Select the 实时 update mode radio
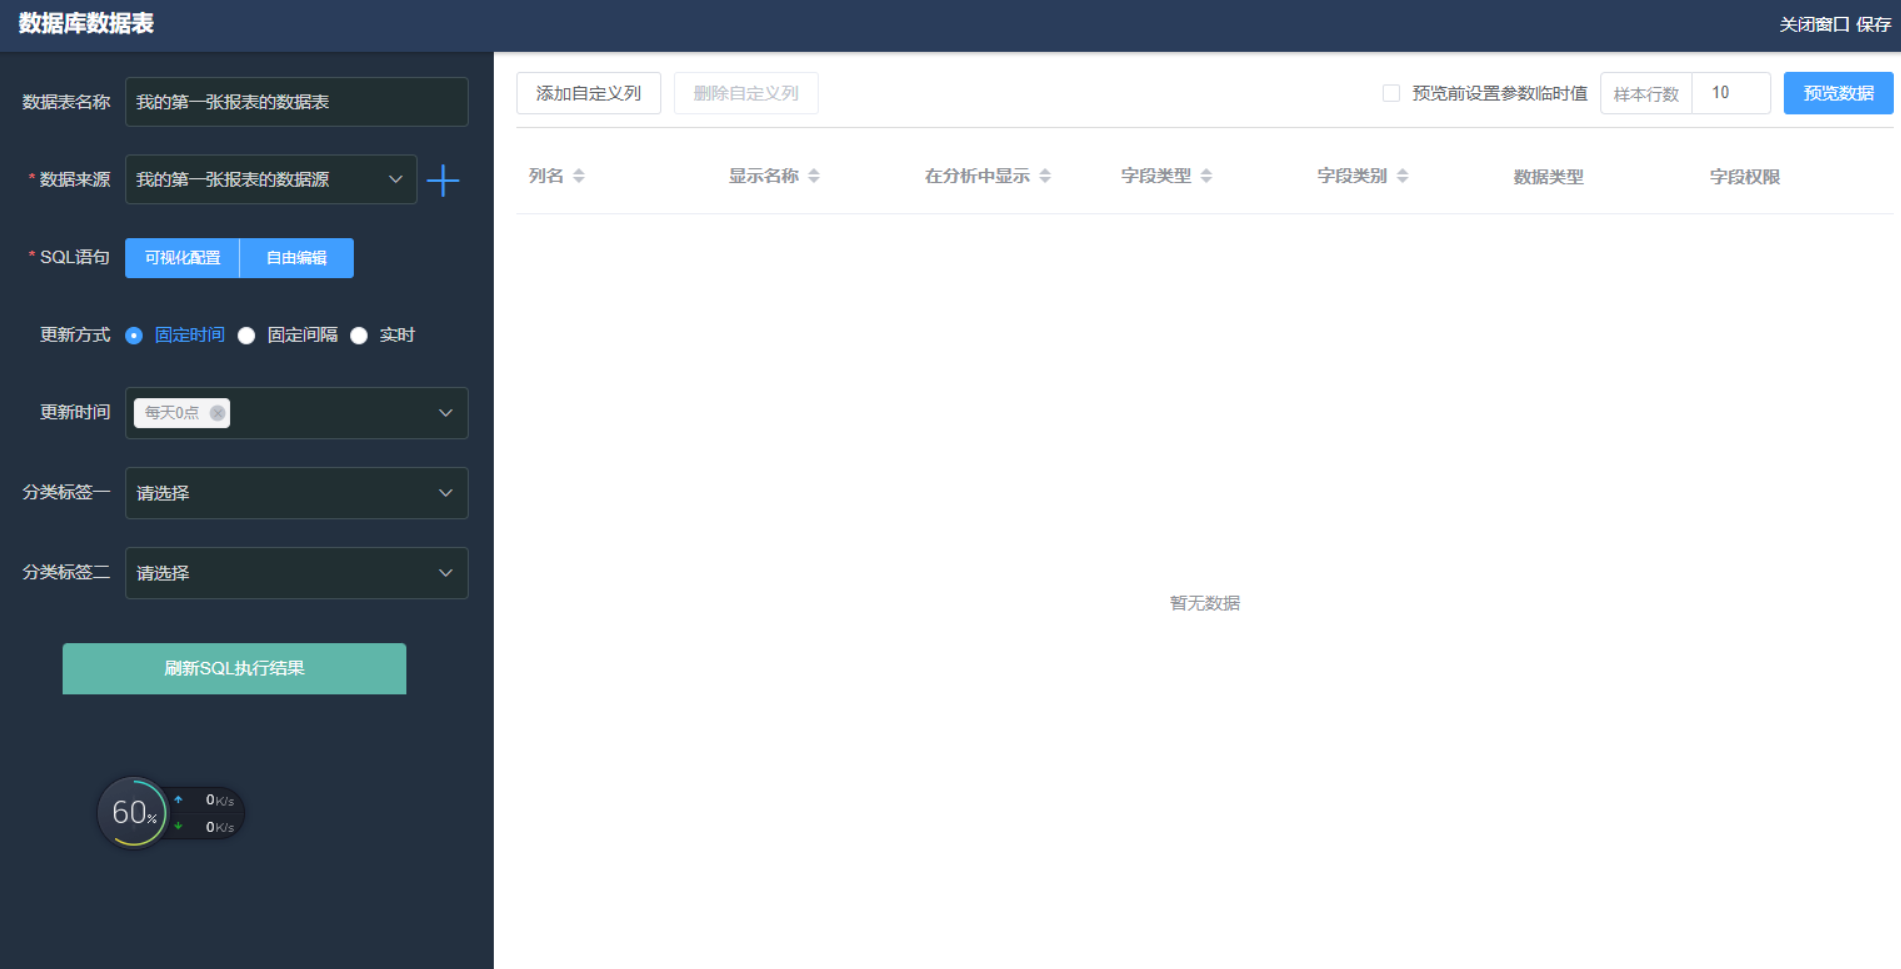The image size is (1901, 969). (359, 336)
